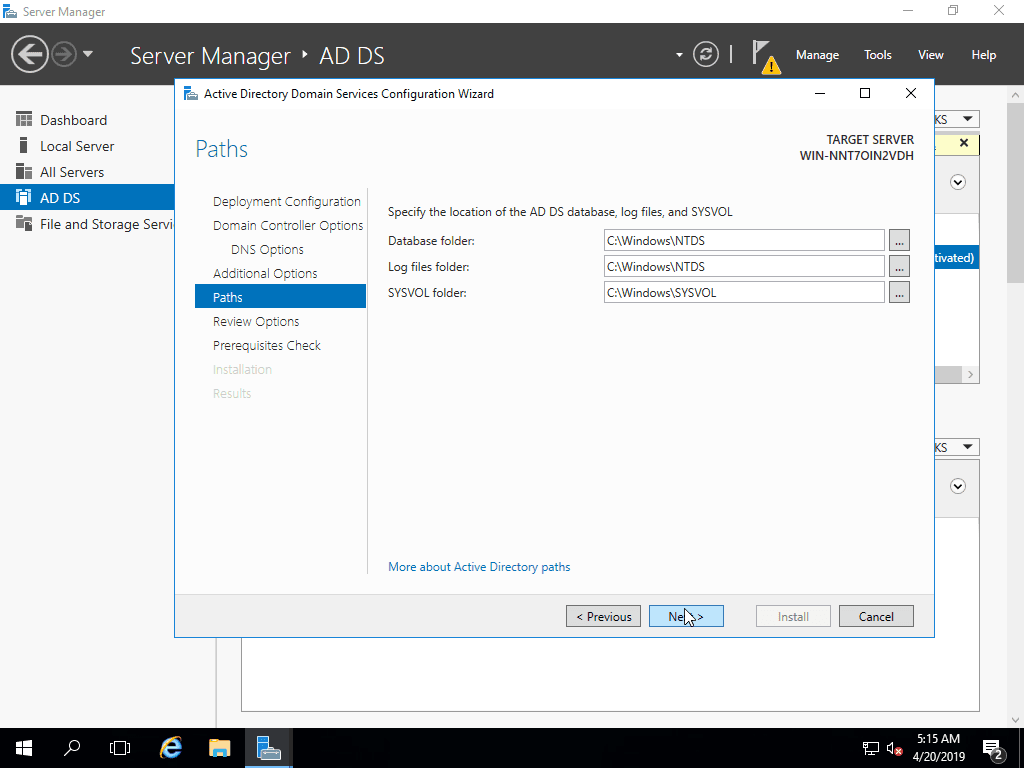Screen dimensions: 1024x768
Task: Select All Servers in the sidebar
Action: click(88, 172)
